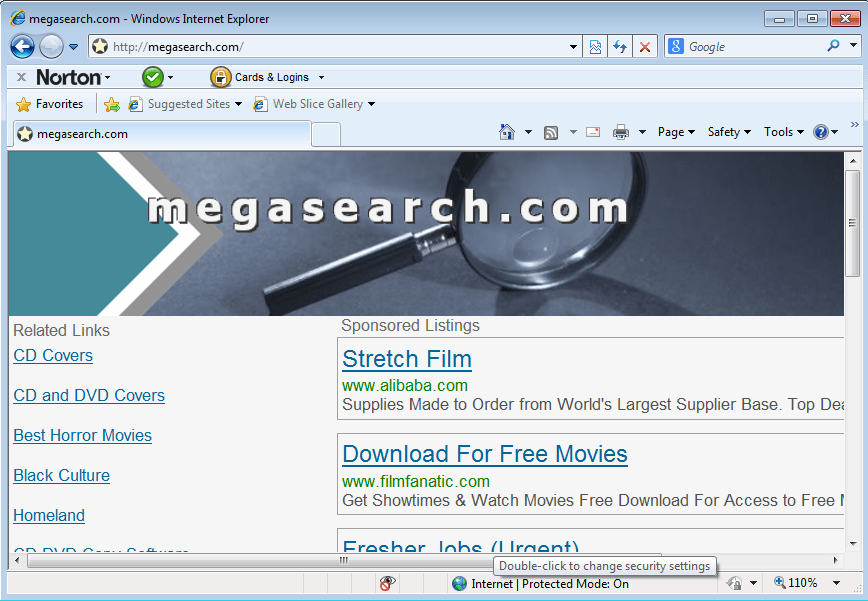Screen dimensions: 868x601
Task: Click the 110% zoom level button
Action: [796, 583]
